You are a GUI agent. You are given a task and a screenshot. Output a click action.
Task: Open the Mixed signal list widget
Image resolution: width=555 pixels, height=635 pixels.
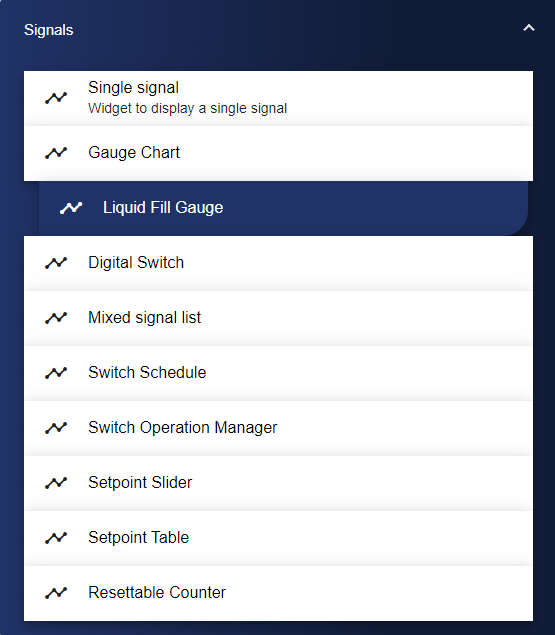pos(278,318)
